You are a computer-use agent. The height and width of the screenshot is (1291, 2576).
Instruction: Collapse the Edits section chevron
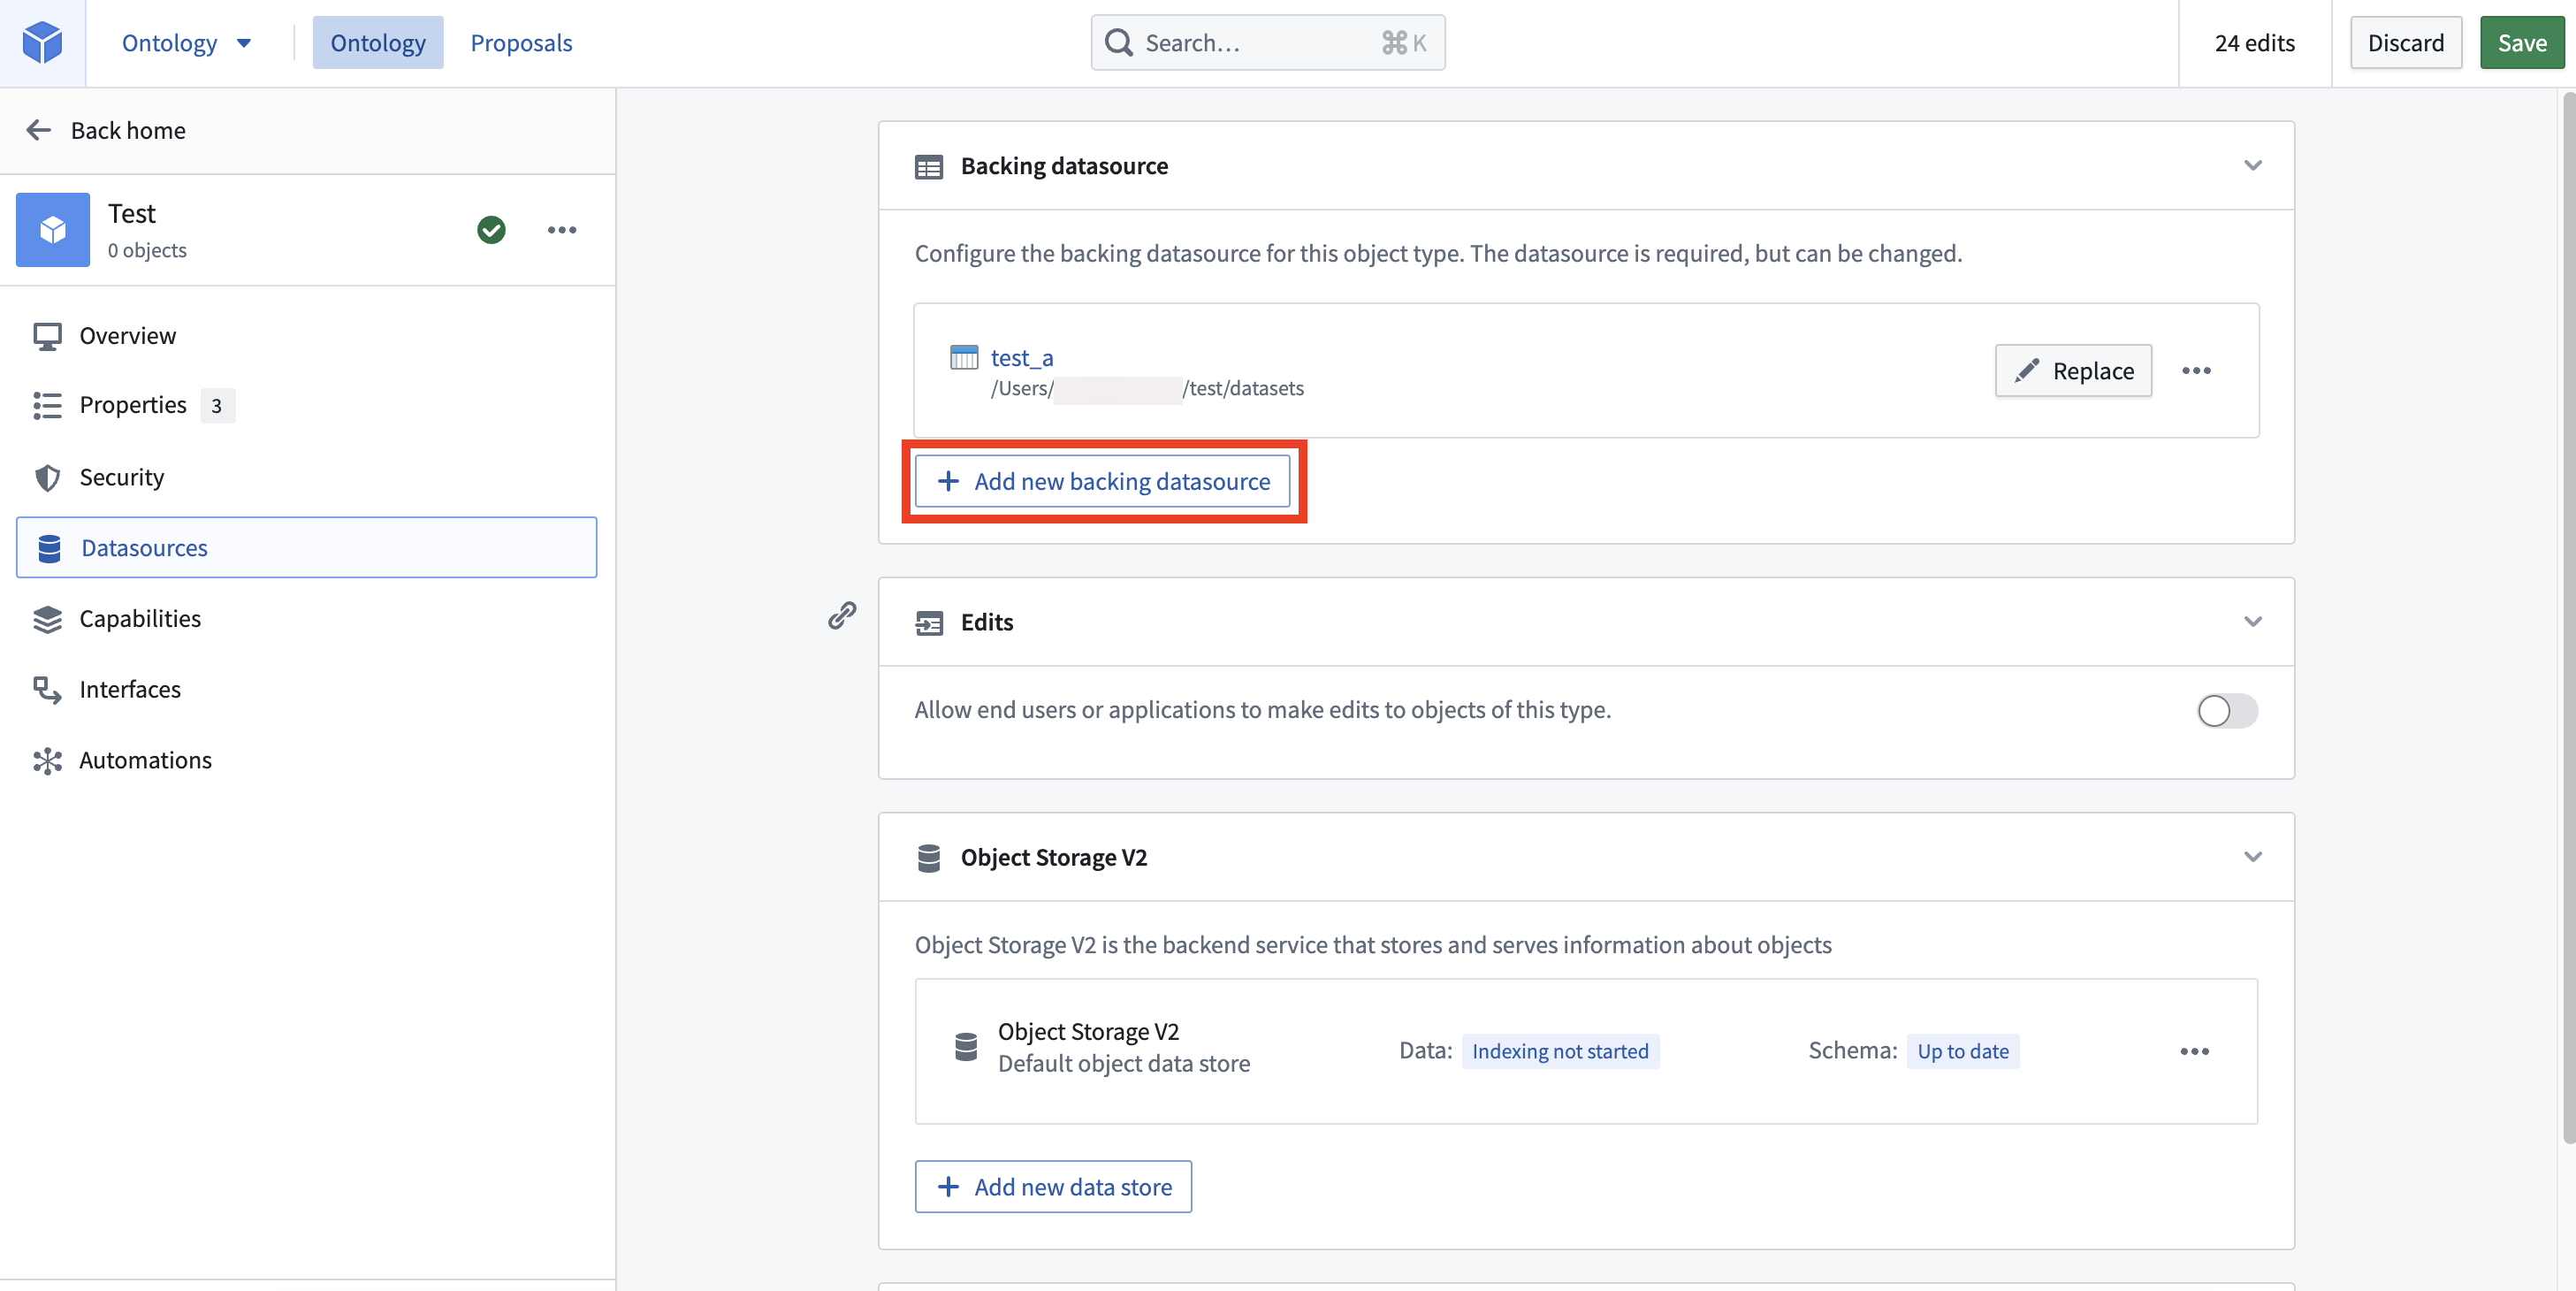pos(2252,621)
